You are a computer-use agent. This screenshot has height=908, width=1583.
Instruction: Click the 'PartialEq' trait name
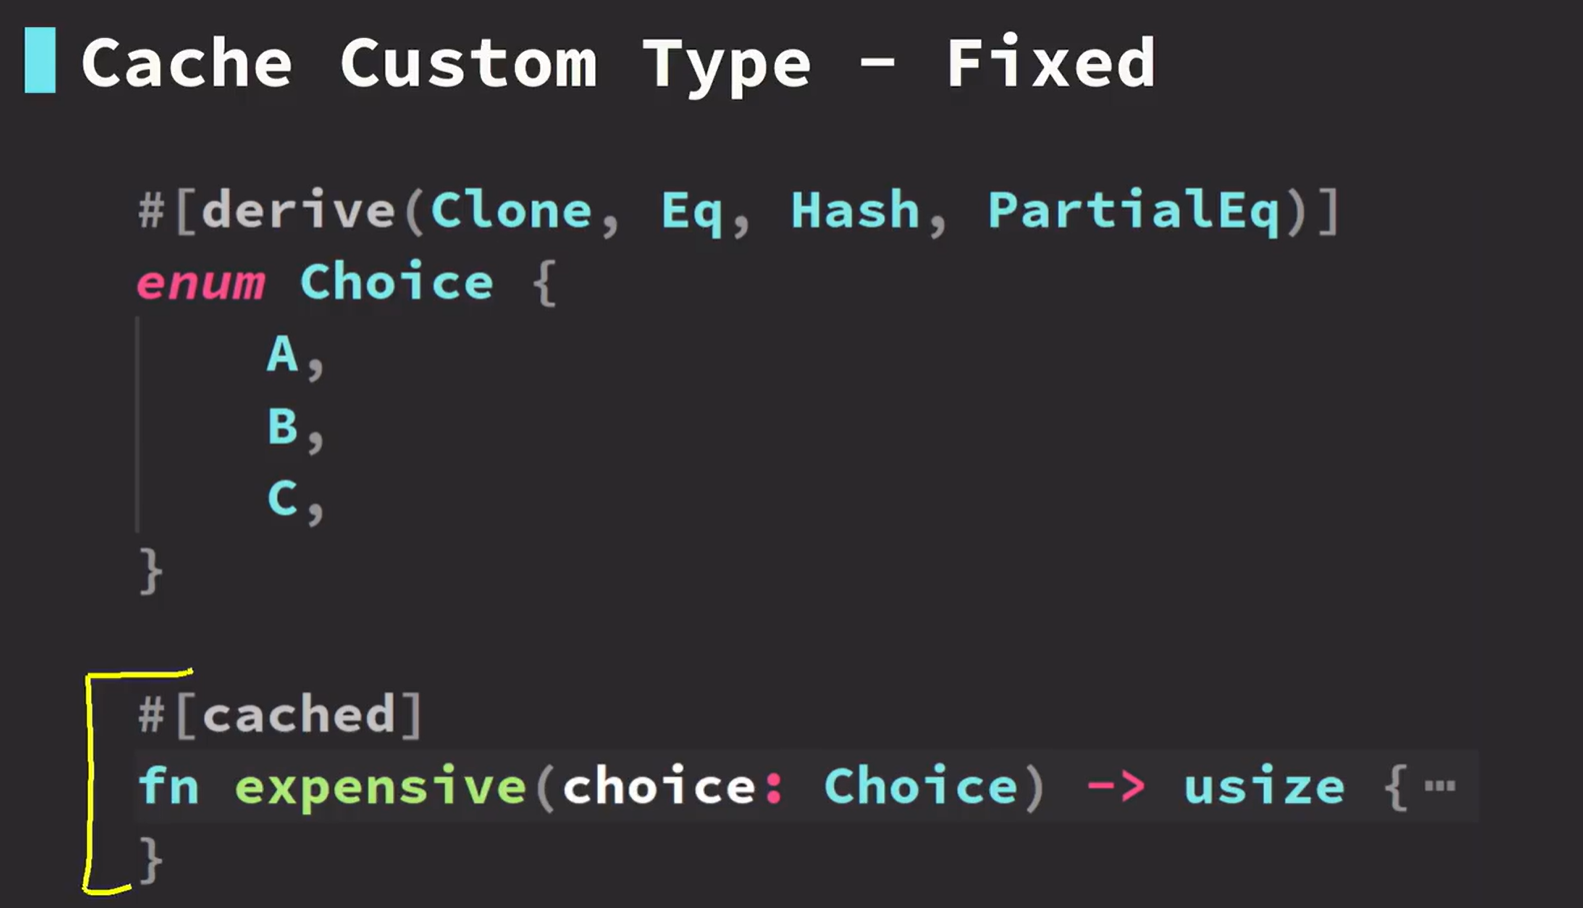coord(1134,212)
